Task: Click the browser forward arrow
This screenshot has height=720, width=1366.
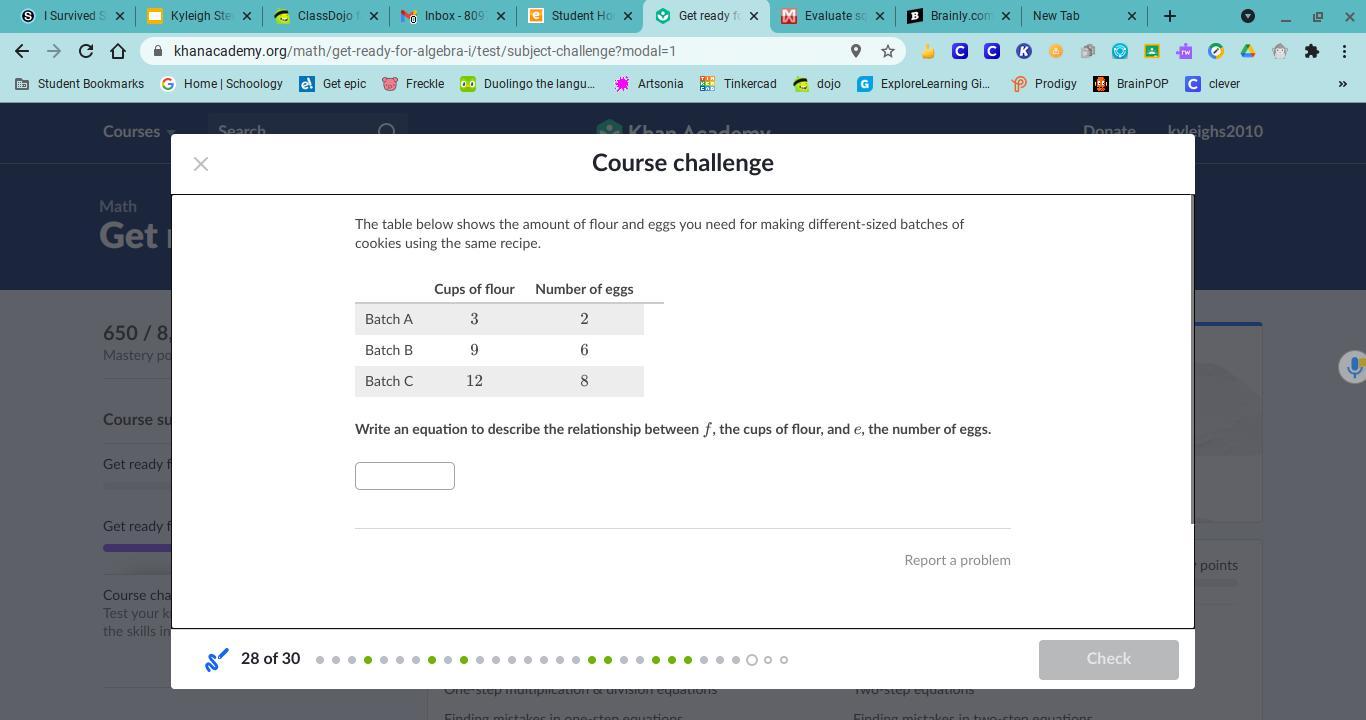Action: pyautogui.click(x=54, y=51)
